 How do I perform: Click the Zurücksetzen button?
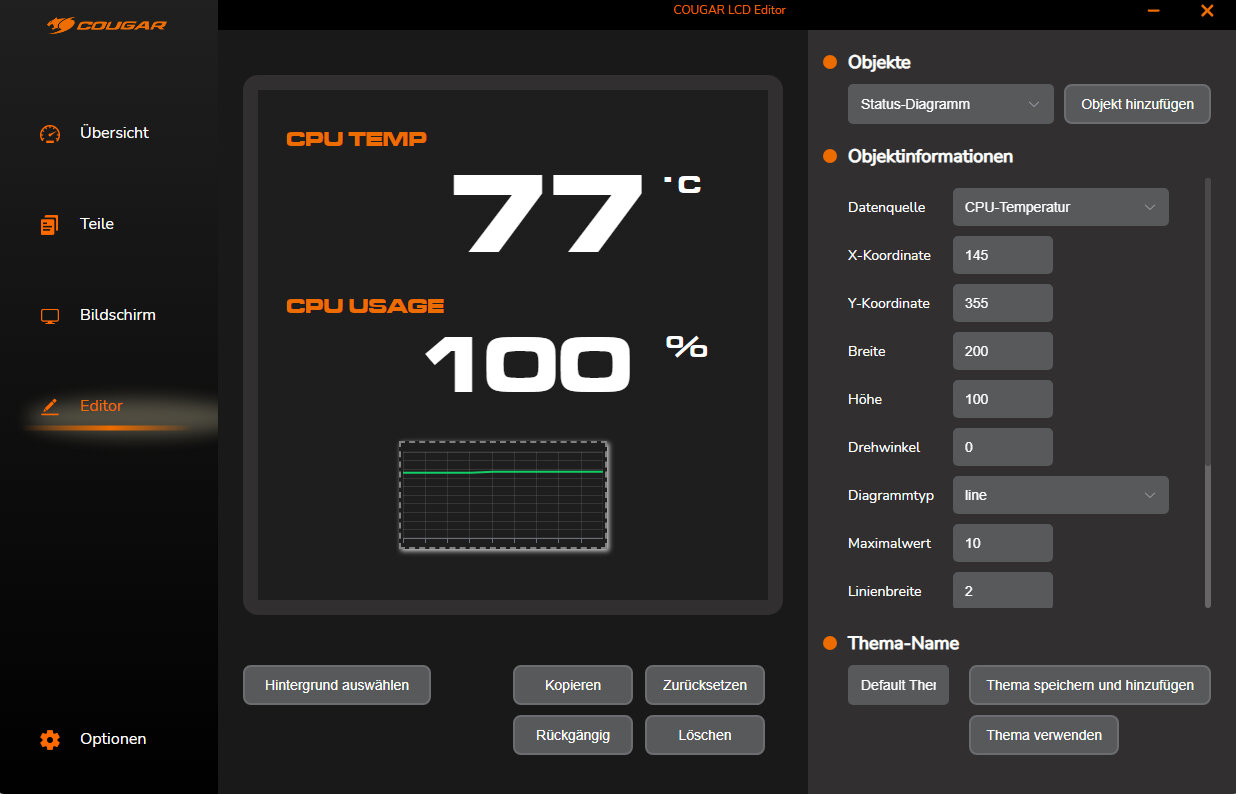point(704,686)
